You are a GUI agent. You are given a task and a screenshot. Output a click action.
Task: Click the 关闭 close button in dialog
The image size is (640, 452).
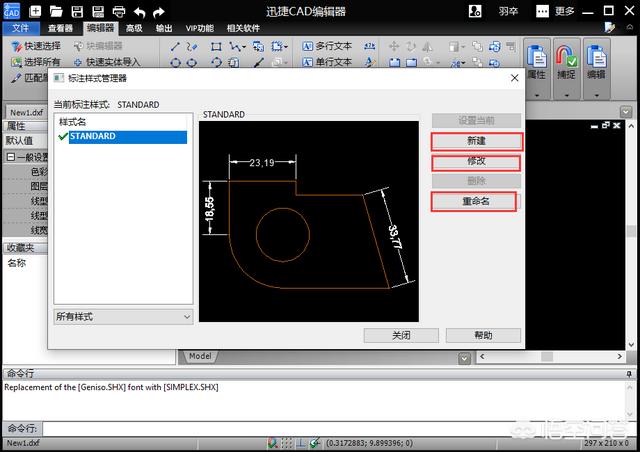coord(401,335)
